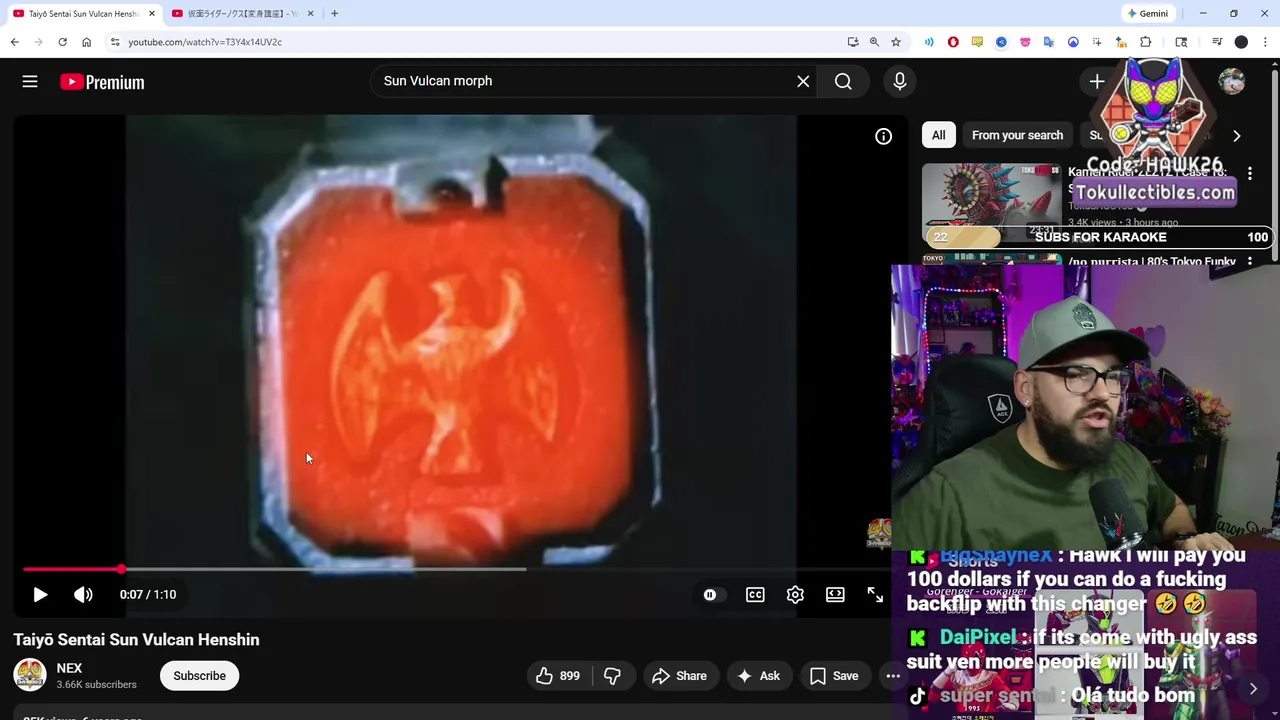Switch to theater mode
Viewport: 1280px width, 720px height.
pyautogui.click(x=835, y=594)
